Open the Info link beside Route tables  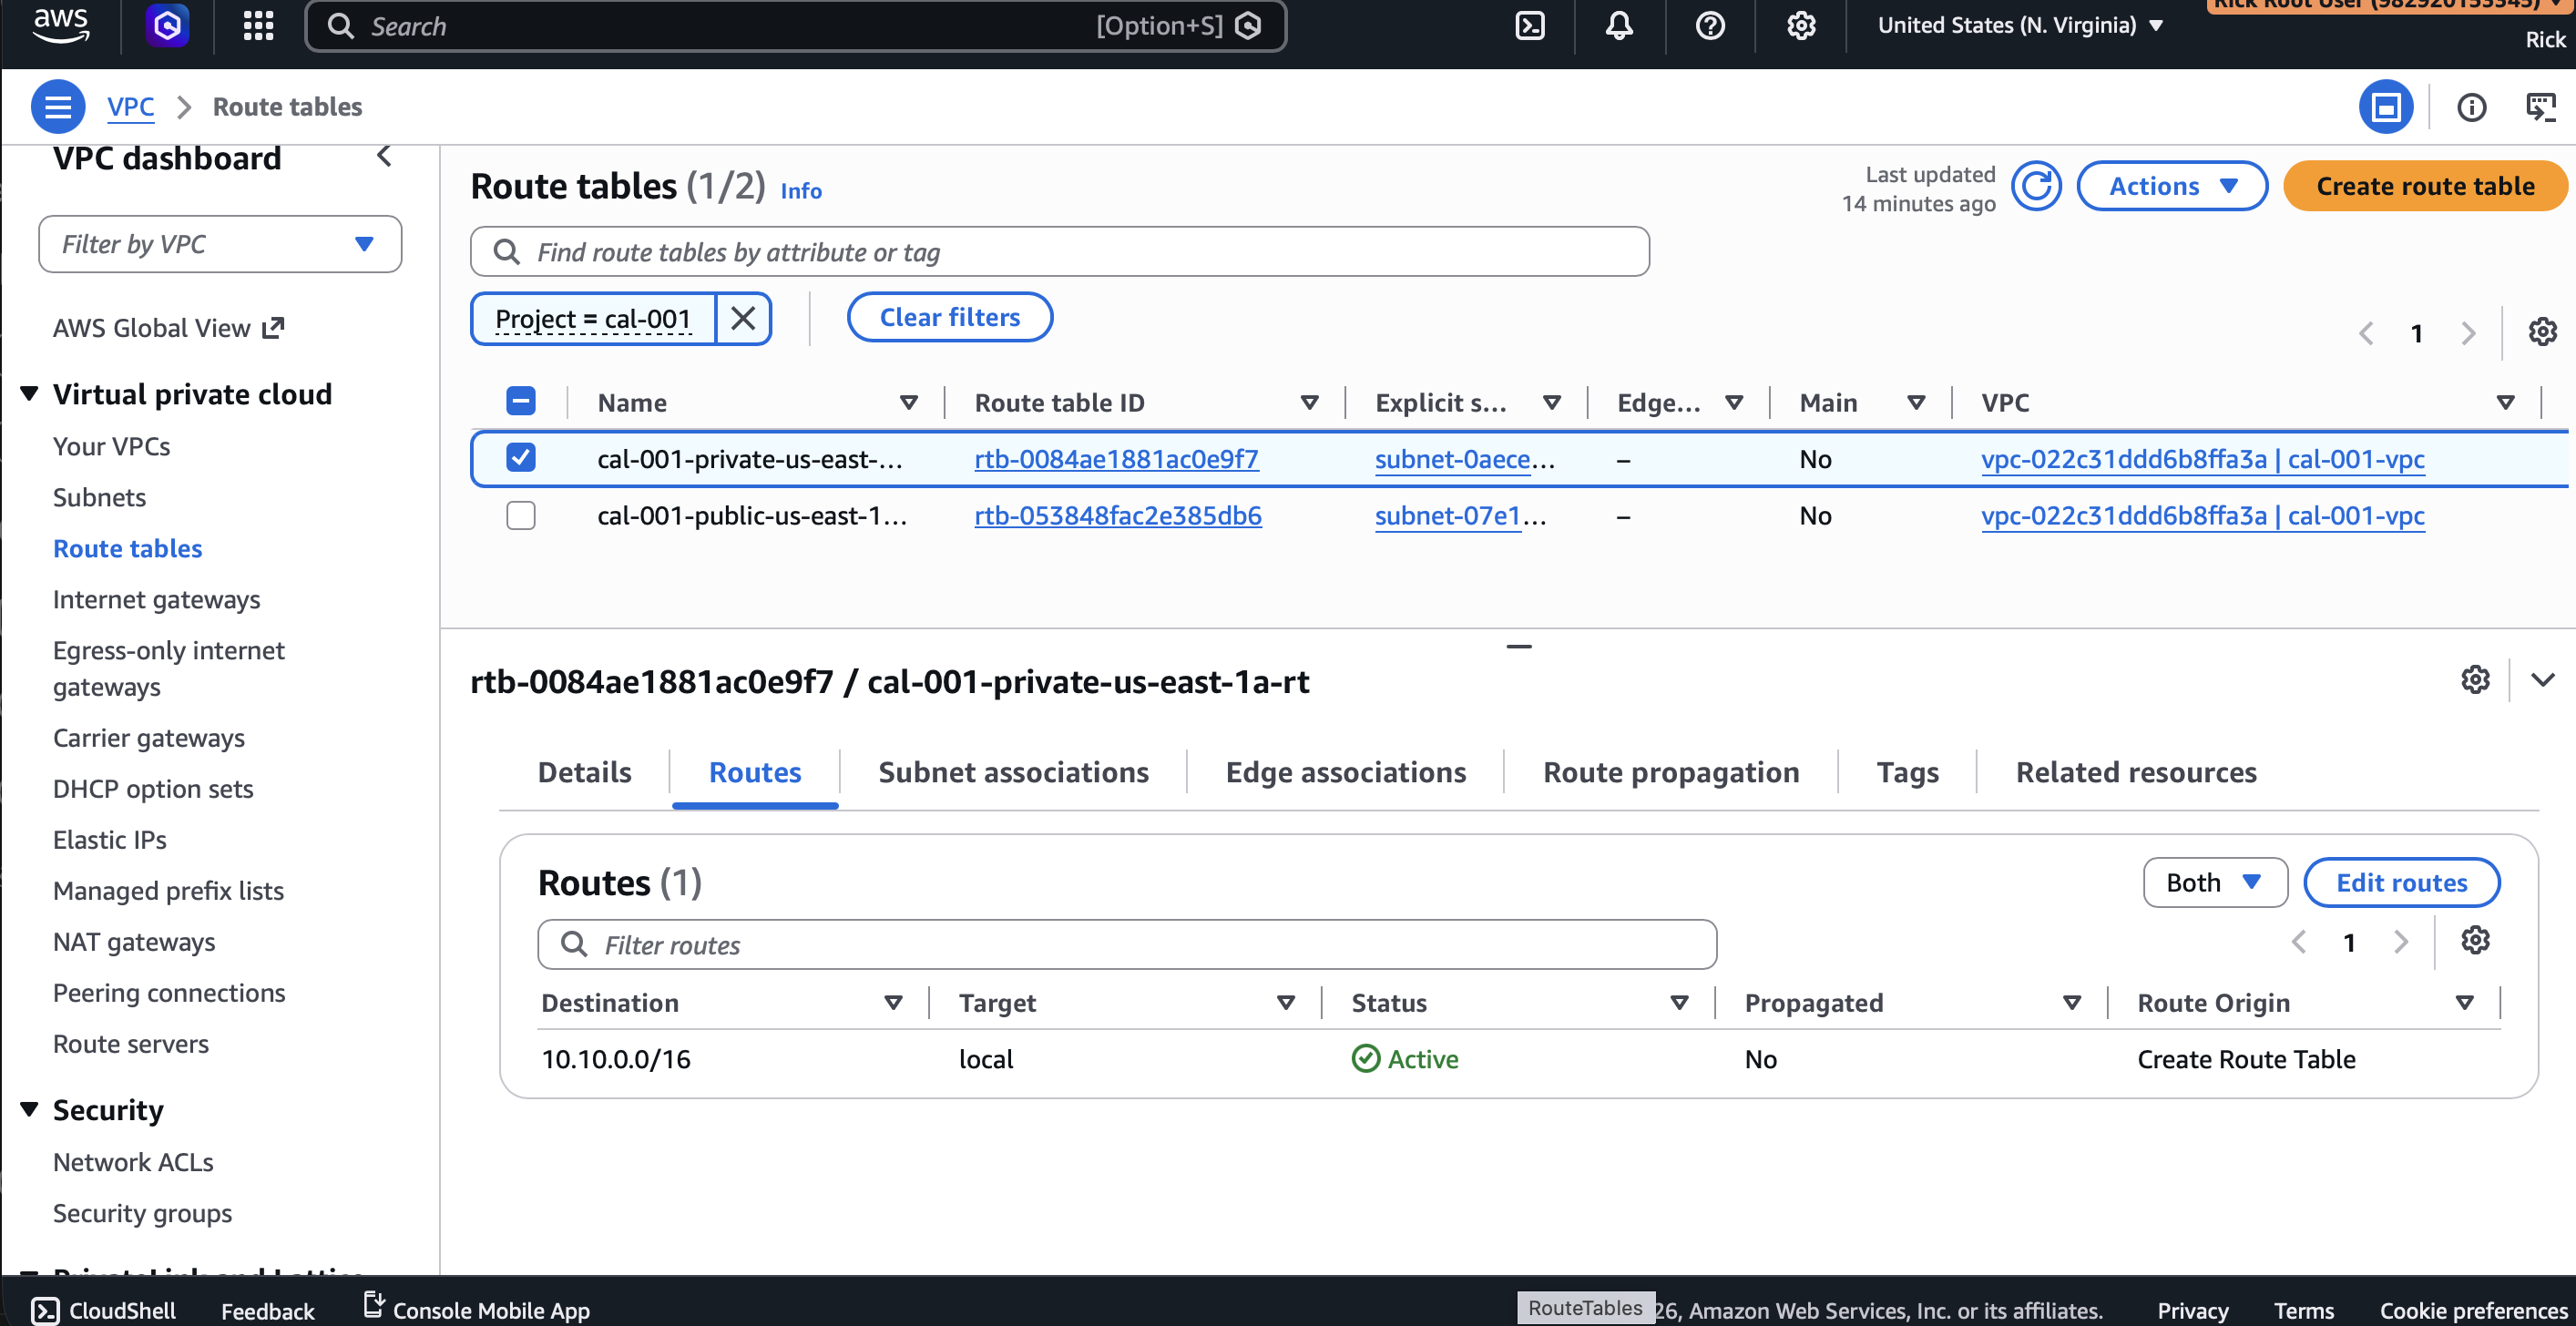click(801, 191)
